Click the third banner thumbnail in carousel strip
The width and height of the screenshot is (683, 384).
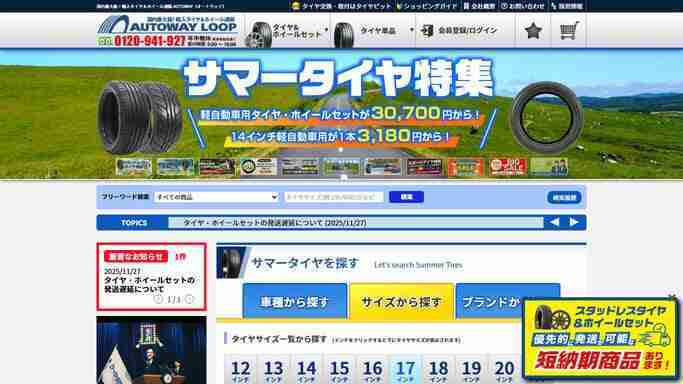[217, 167]
